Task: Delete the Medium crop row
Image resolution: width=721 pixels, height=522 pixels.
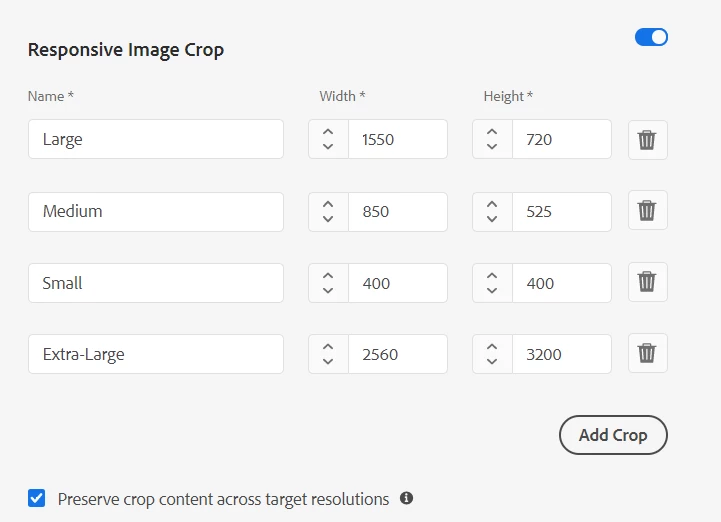Action: (647, 211)
